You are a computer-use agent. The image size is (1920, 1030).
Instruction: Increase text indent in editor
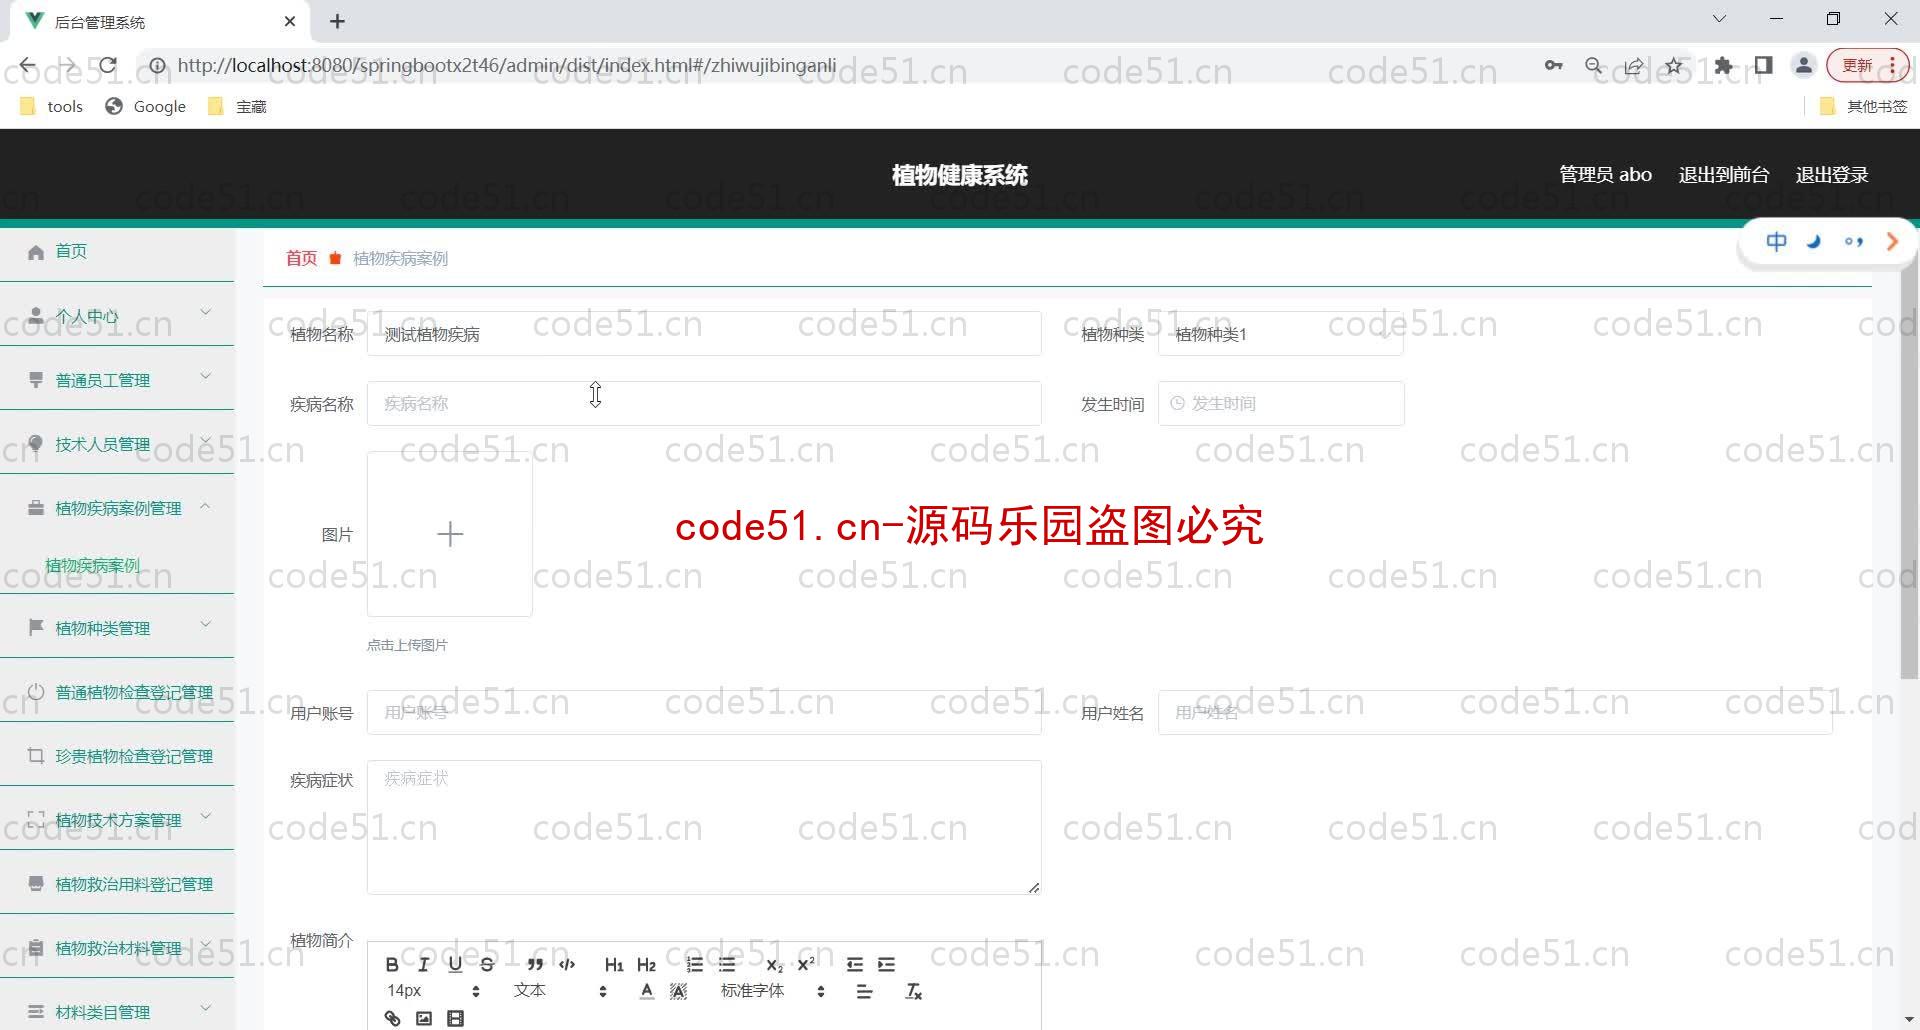pyautogui.click(x=886, y=964)
